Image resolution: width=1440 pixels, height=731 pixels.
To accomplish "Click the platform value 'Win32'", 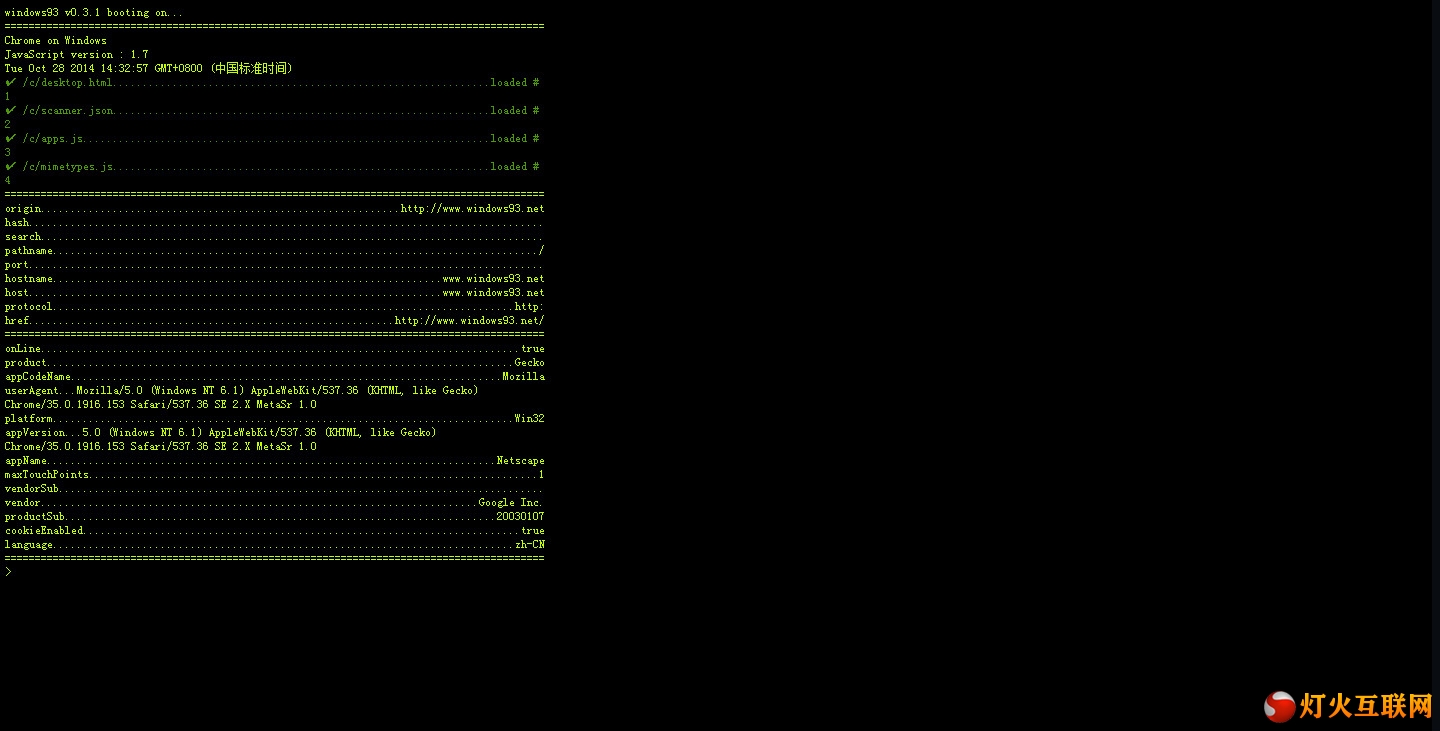I will pos(530,419).
